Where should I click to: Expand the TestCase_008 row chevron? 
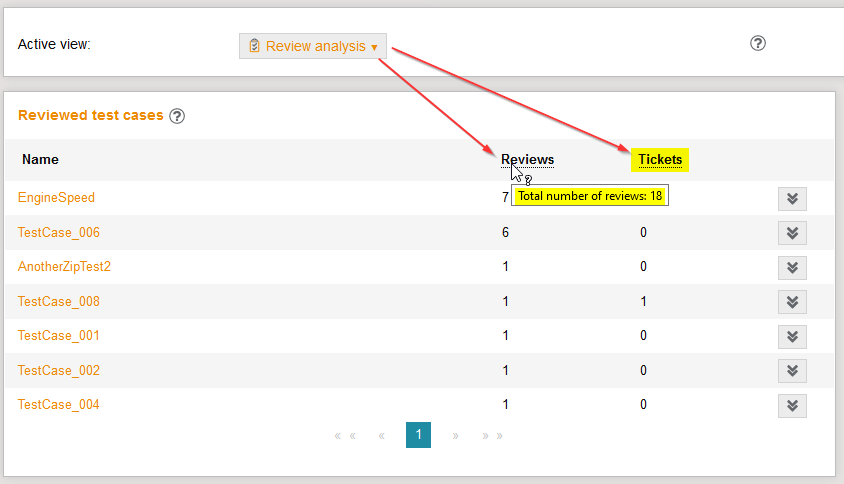coord(792,302)
